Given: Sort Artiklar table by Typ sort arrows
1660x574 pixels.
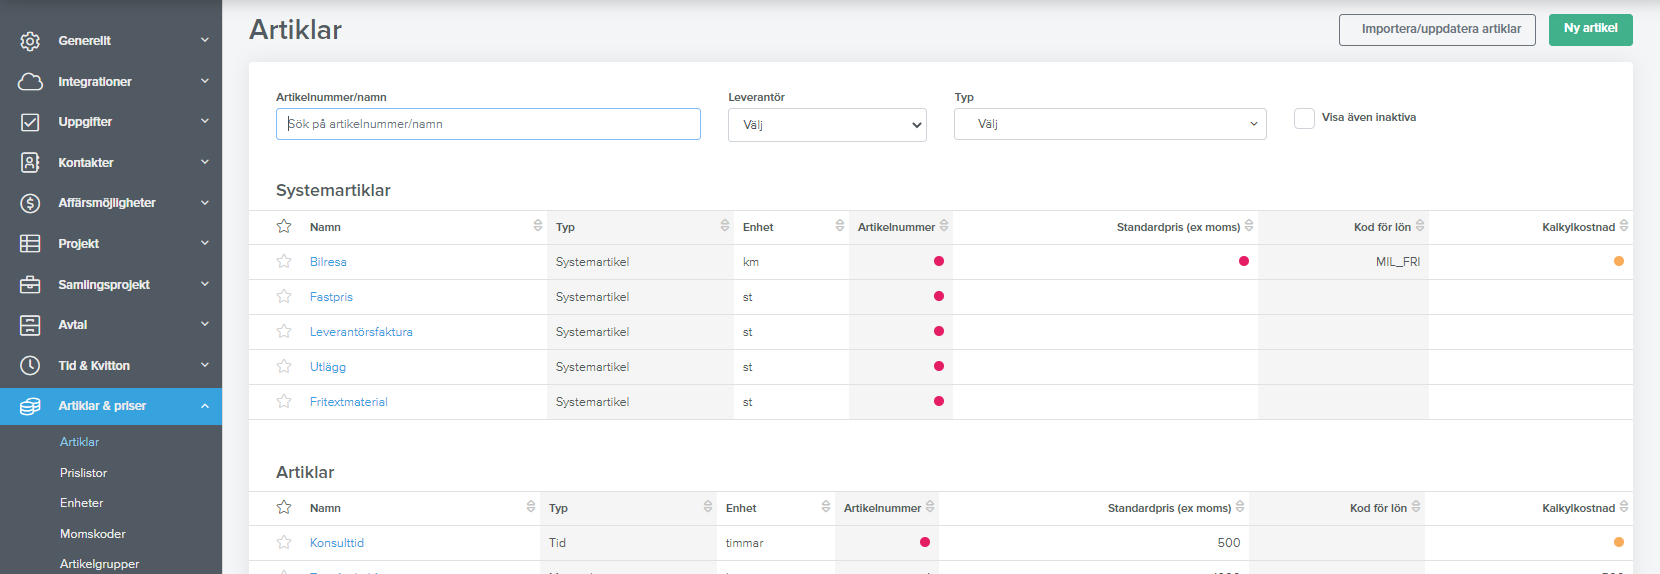Looking at the screenshot, I should [x=708, y=507].
